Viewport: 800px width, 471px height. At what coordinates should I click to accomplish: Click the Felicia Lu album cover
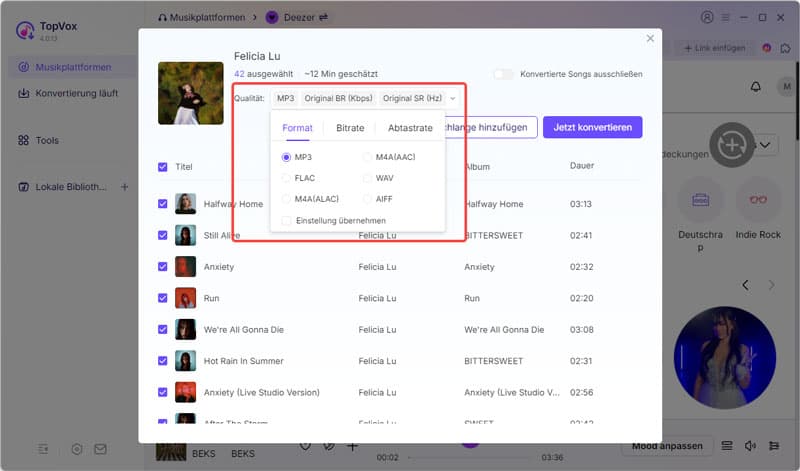(191, 93)
